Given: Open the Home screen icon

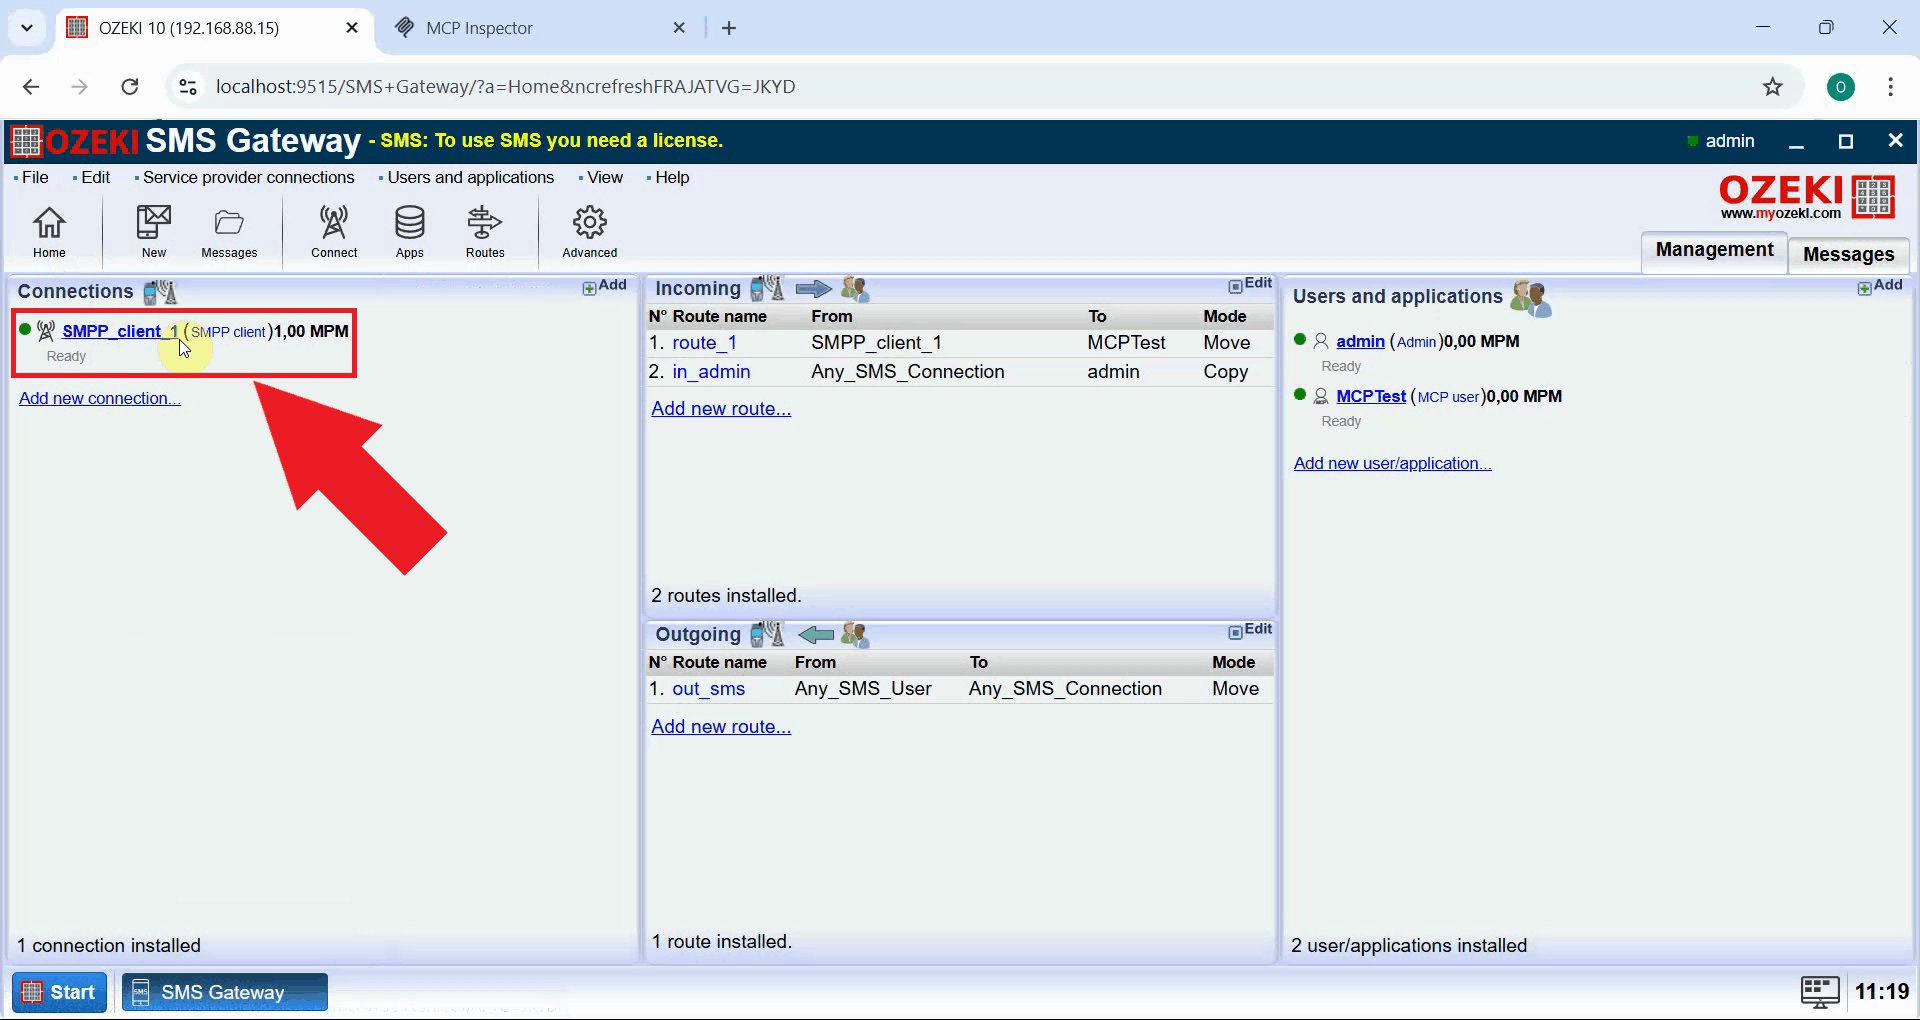Looking at the screenshot, I should 48,230.
